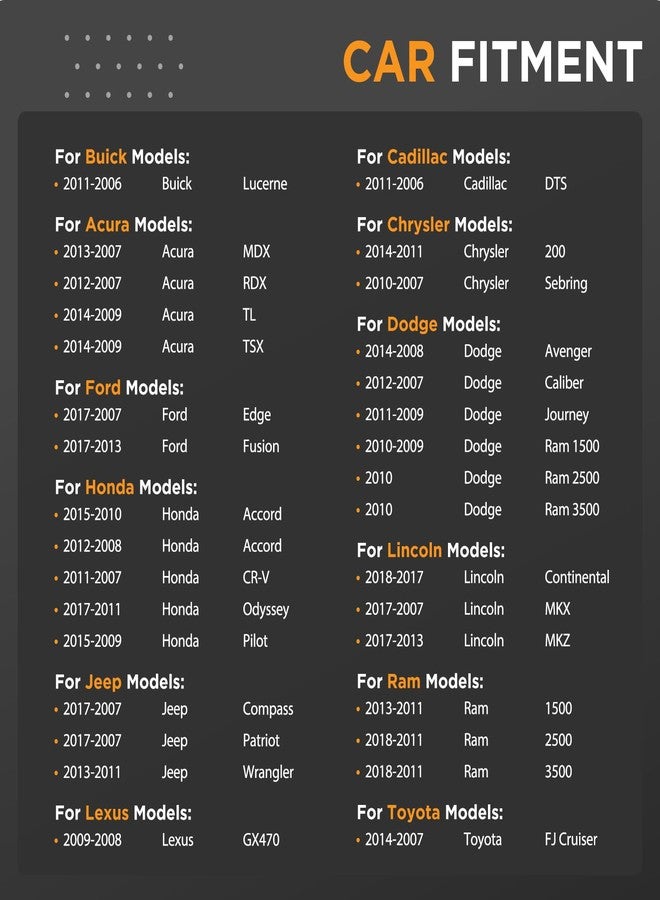This screenshot has width=660, height=900.
Task: Click the Toyota FJ Cruiser entry
Action: [x=476, y=840]
